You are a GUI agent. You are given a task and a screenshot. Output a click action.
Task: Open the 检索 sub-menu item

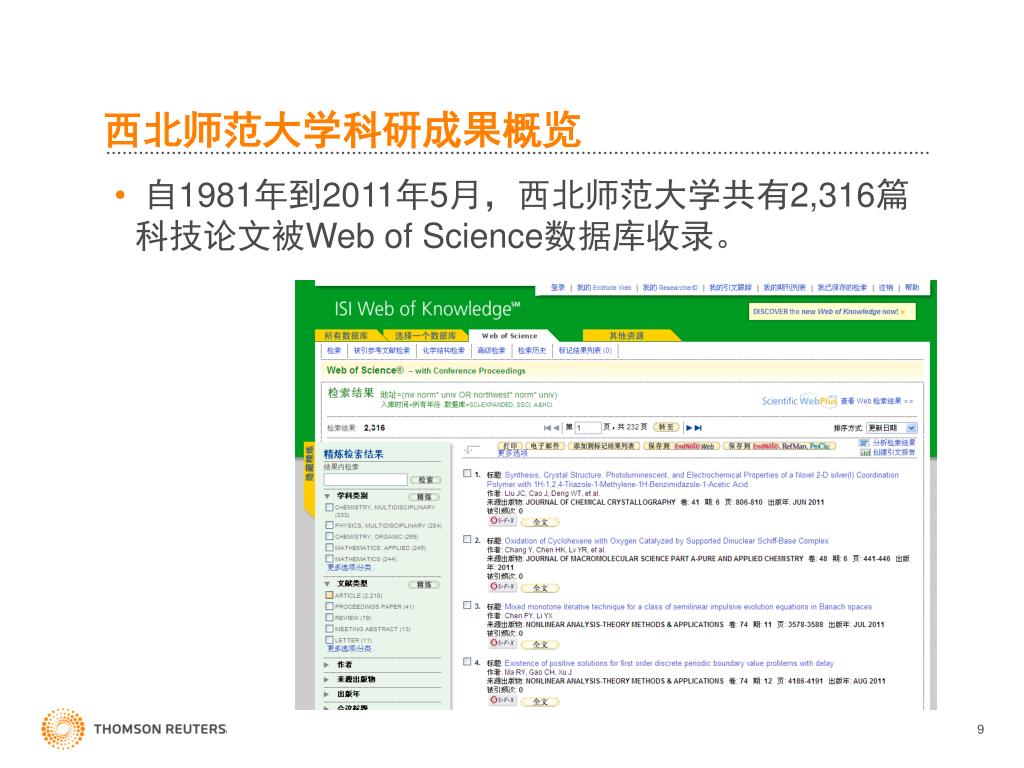click(334, 351)
